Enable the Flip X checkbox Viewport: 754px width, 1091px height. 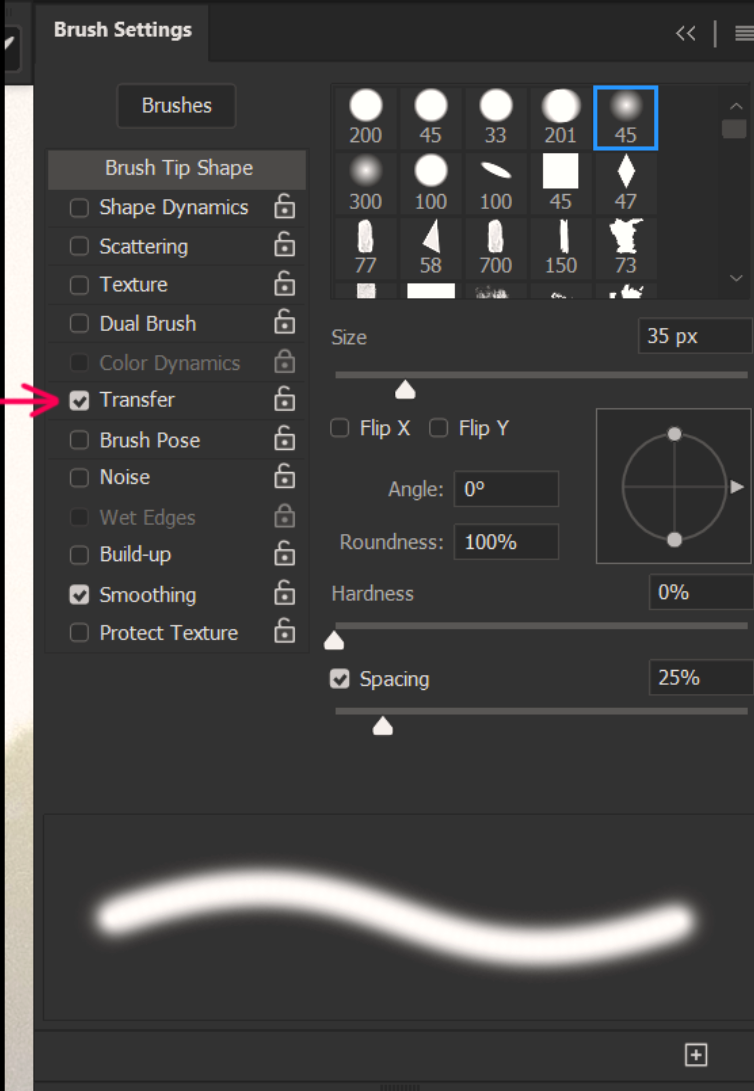tap(340, 429)
